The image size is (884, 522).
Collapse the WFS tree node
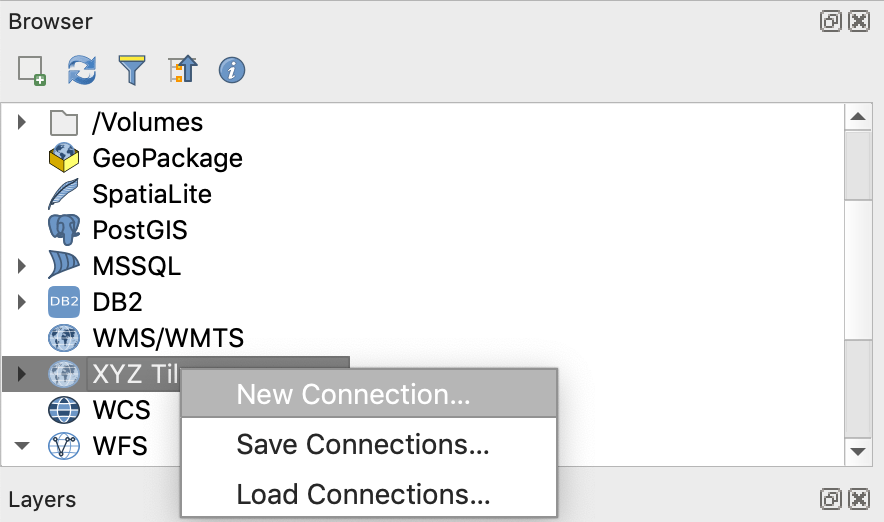[23, 446]
